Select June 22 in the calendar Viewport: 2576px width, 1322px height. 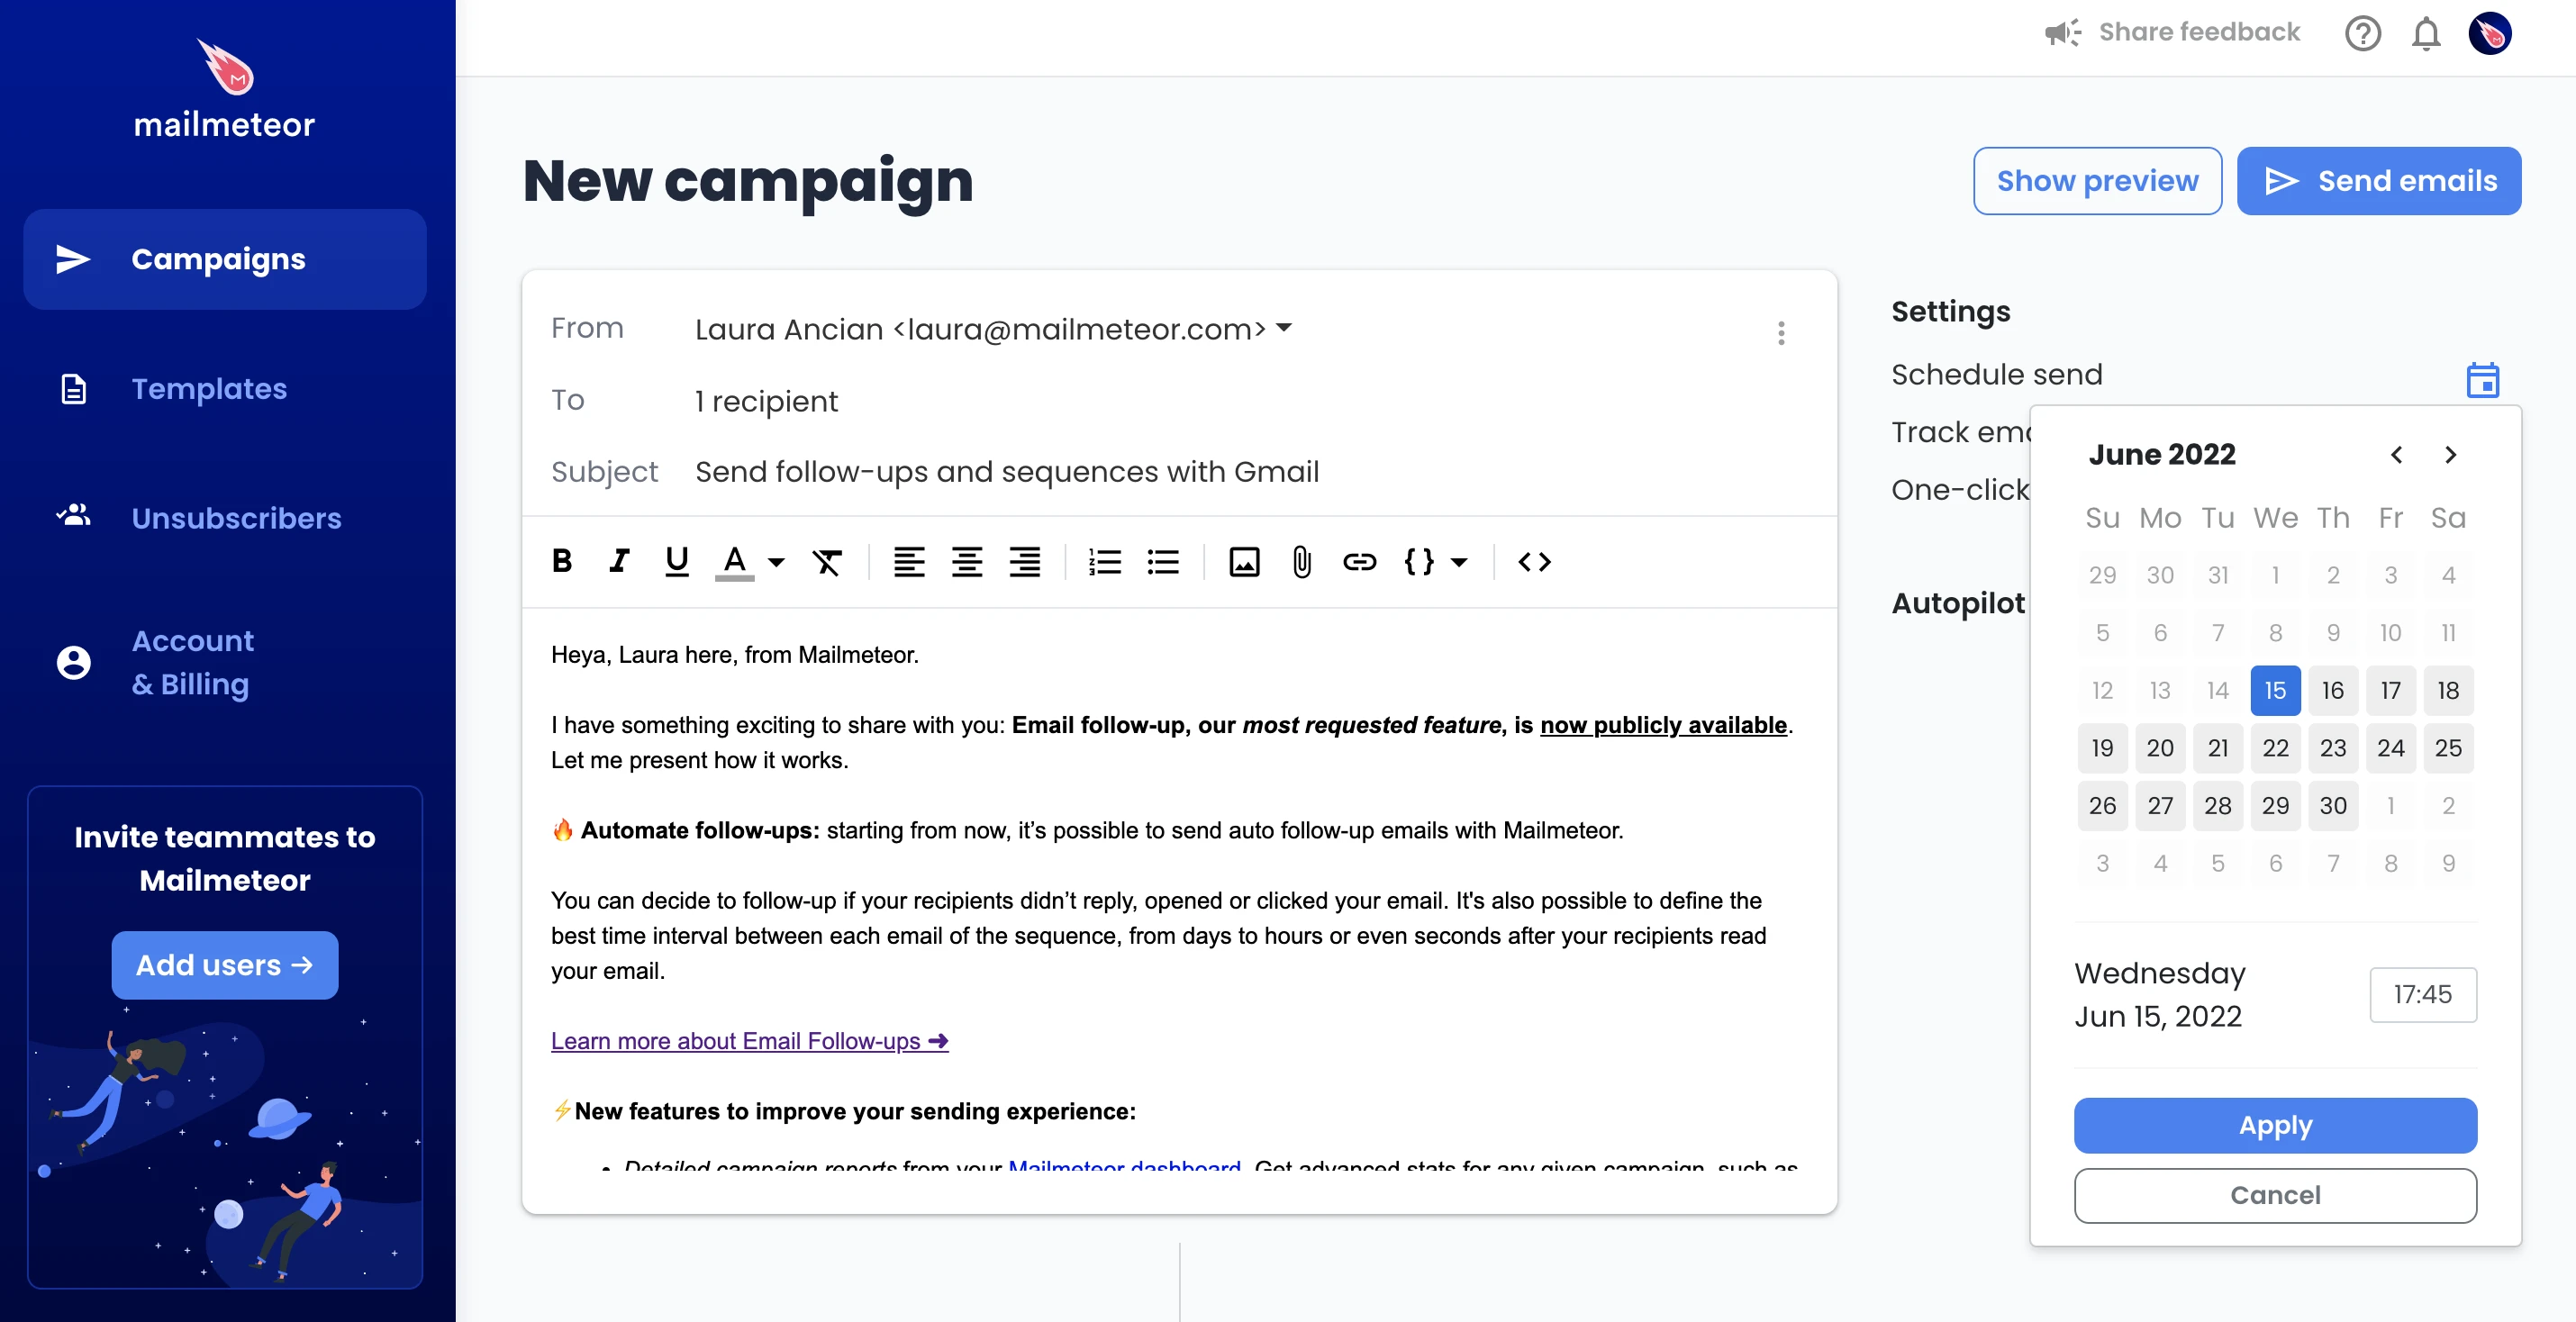[x=2275, y=747]
